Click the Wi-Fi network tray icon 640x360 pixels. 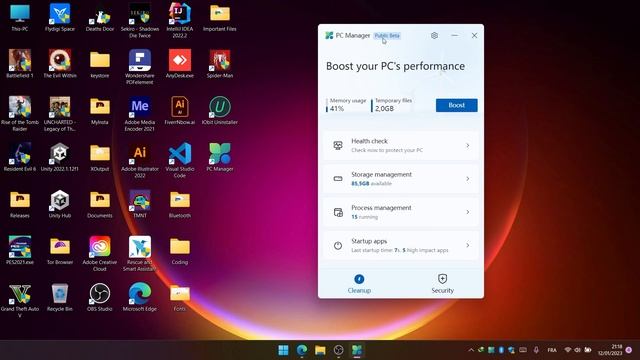[x=568, y=350]
